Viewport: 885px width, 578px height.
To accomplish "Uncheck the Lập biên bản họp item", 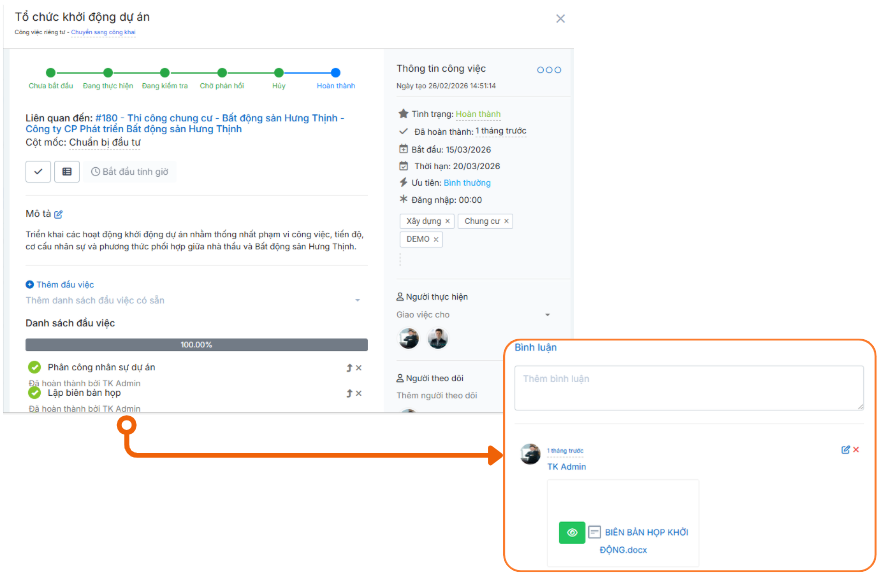I will [x=34, y=393].
